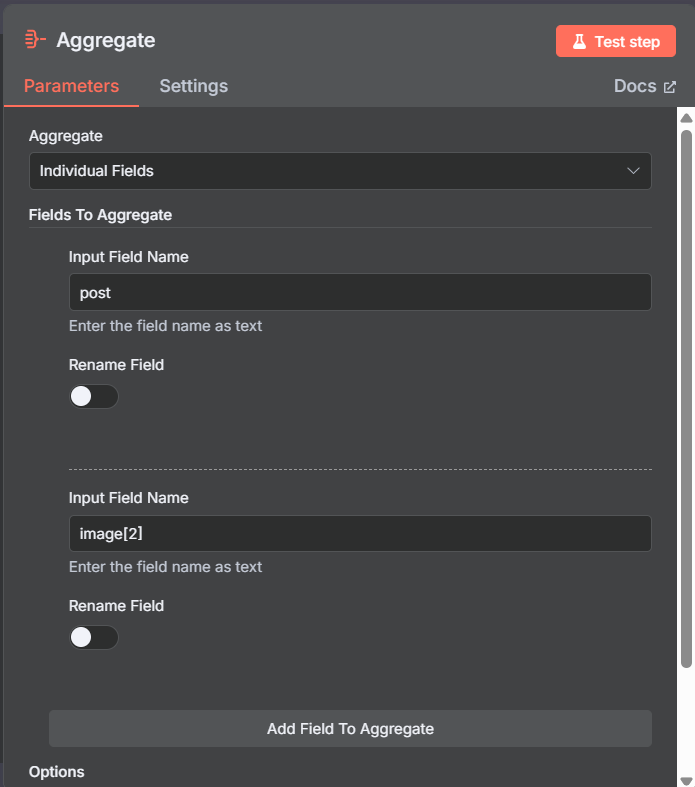This screenshot has width=695, height=787.
Task: Click the vertical scrollbar thumb
Action: (686, 399)
